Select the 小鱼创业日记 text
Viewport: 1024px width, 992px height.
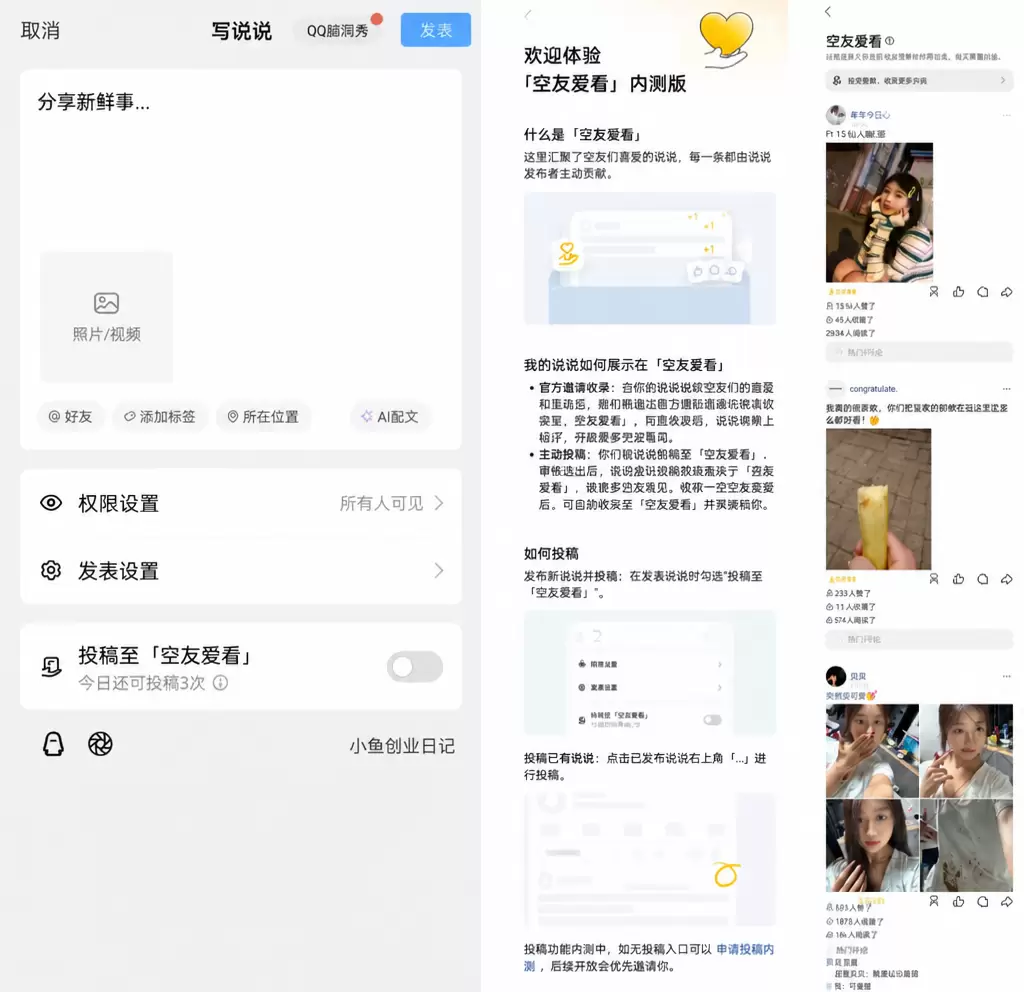point(402,746)
